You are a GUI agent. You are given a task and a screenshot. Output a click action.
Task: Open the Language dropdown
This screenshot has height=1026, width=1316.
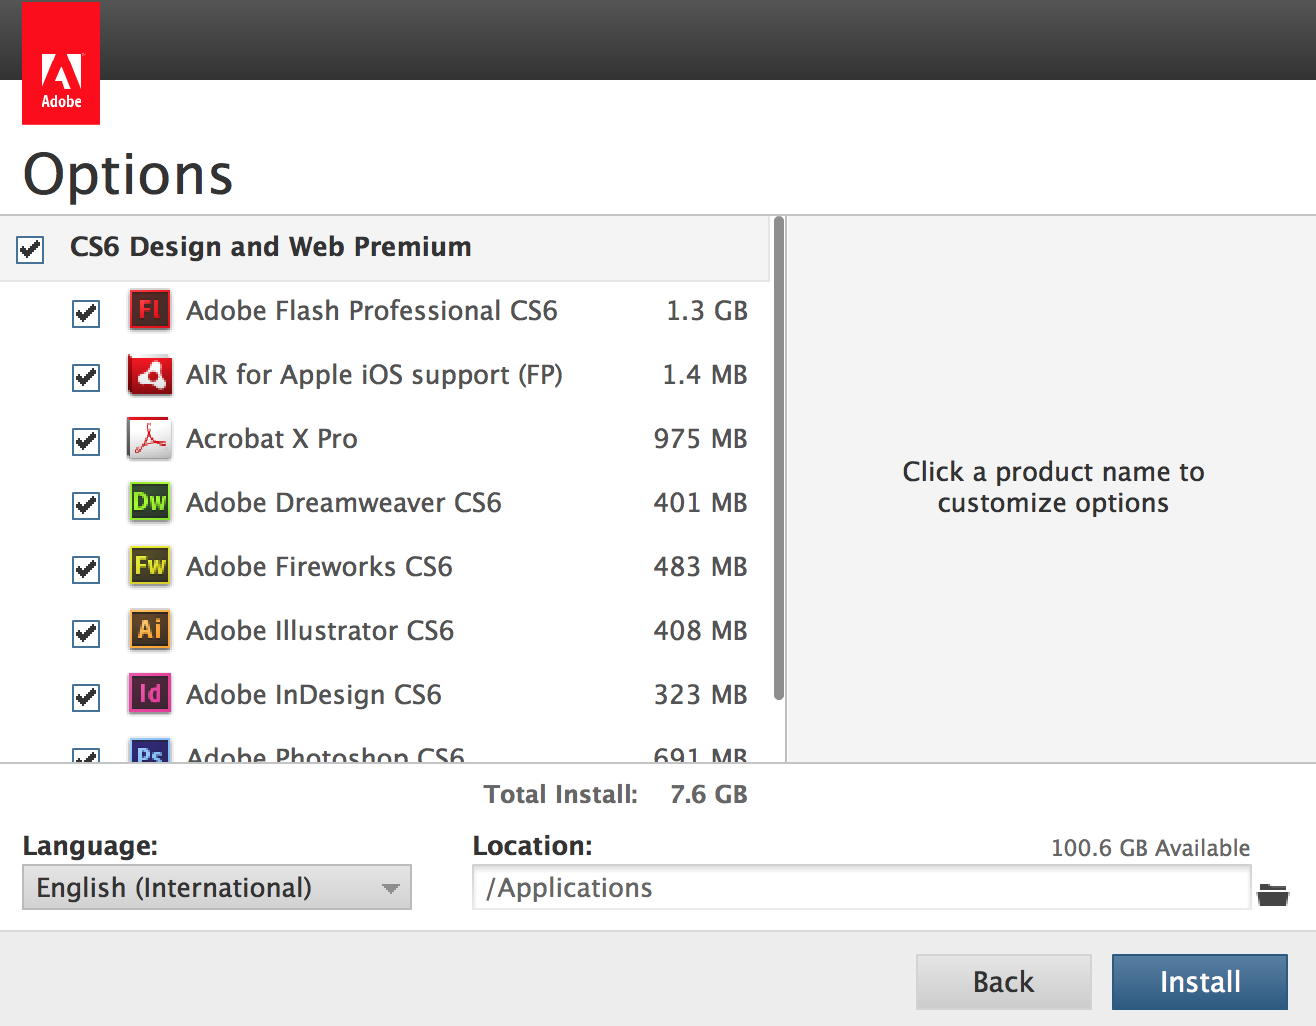pyautogui.click(x=216, y=888)
